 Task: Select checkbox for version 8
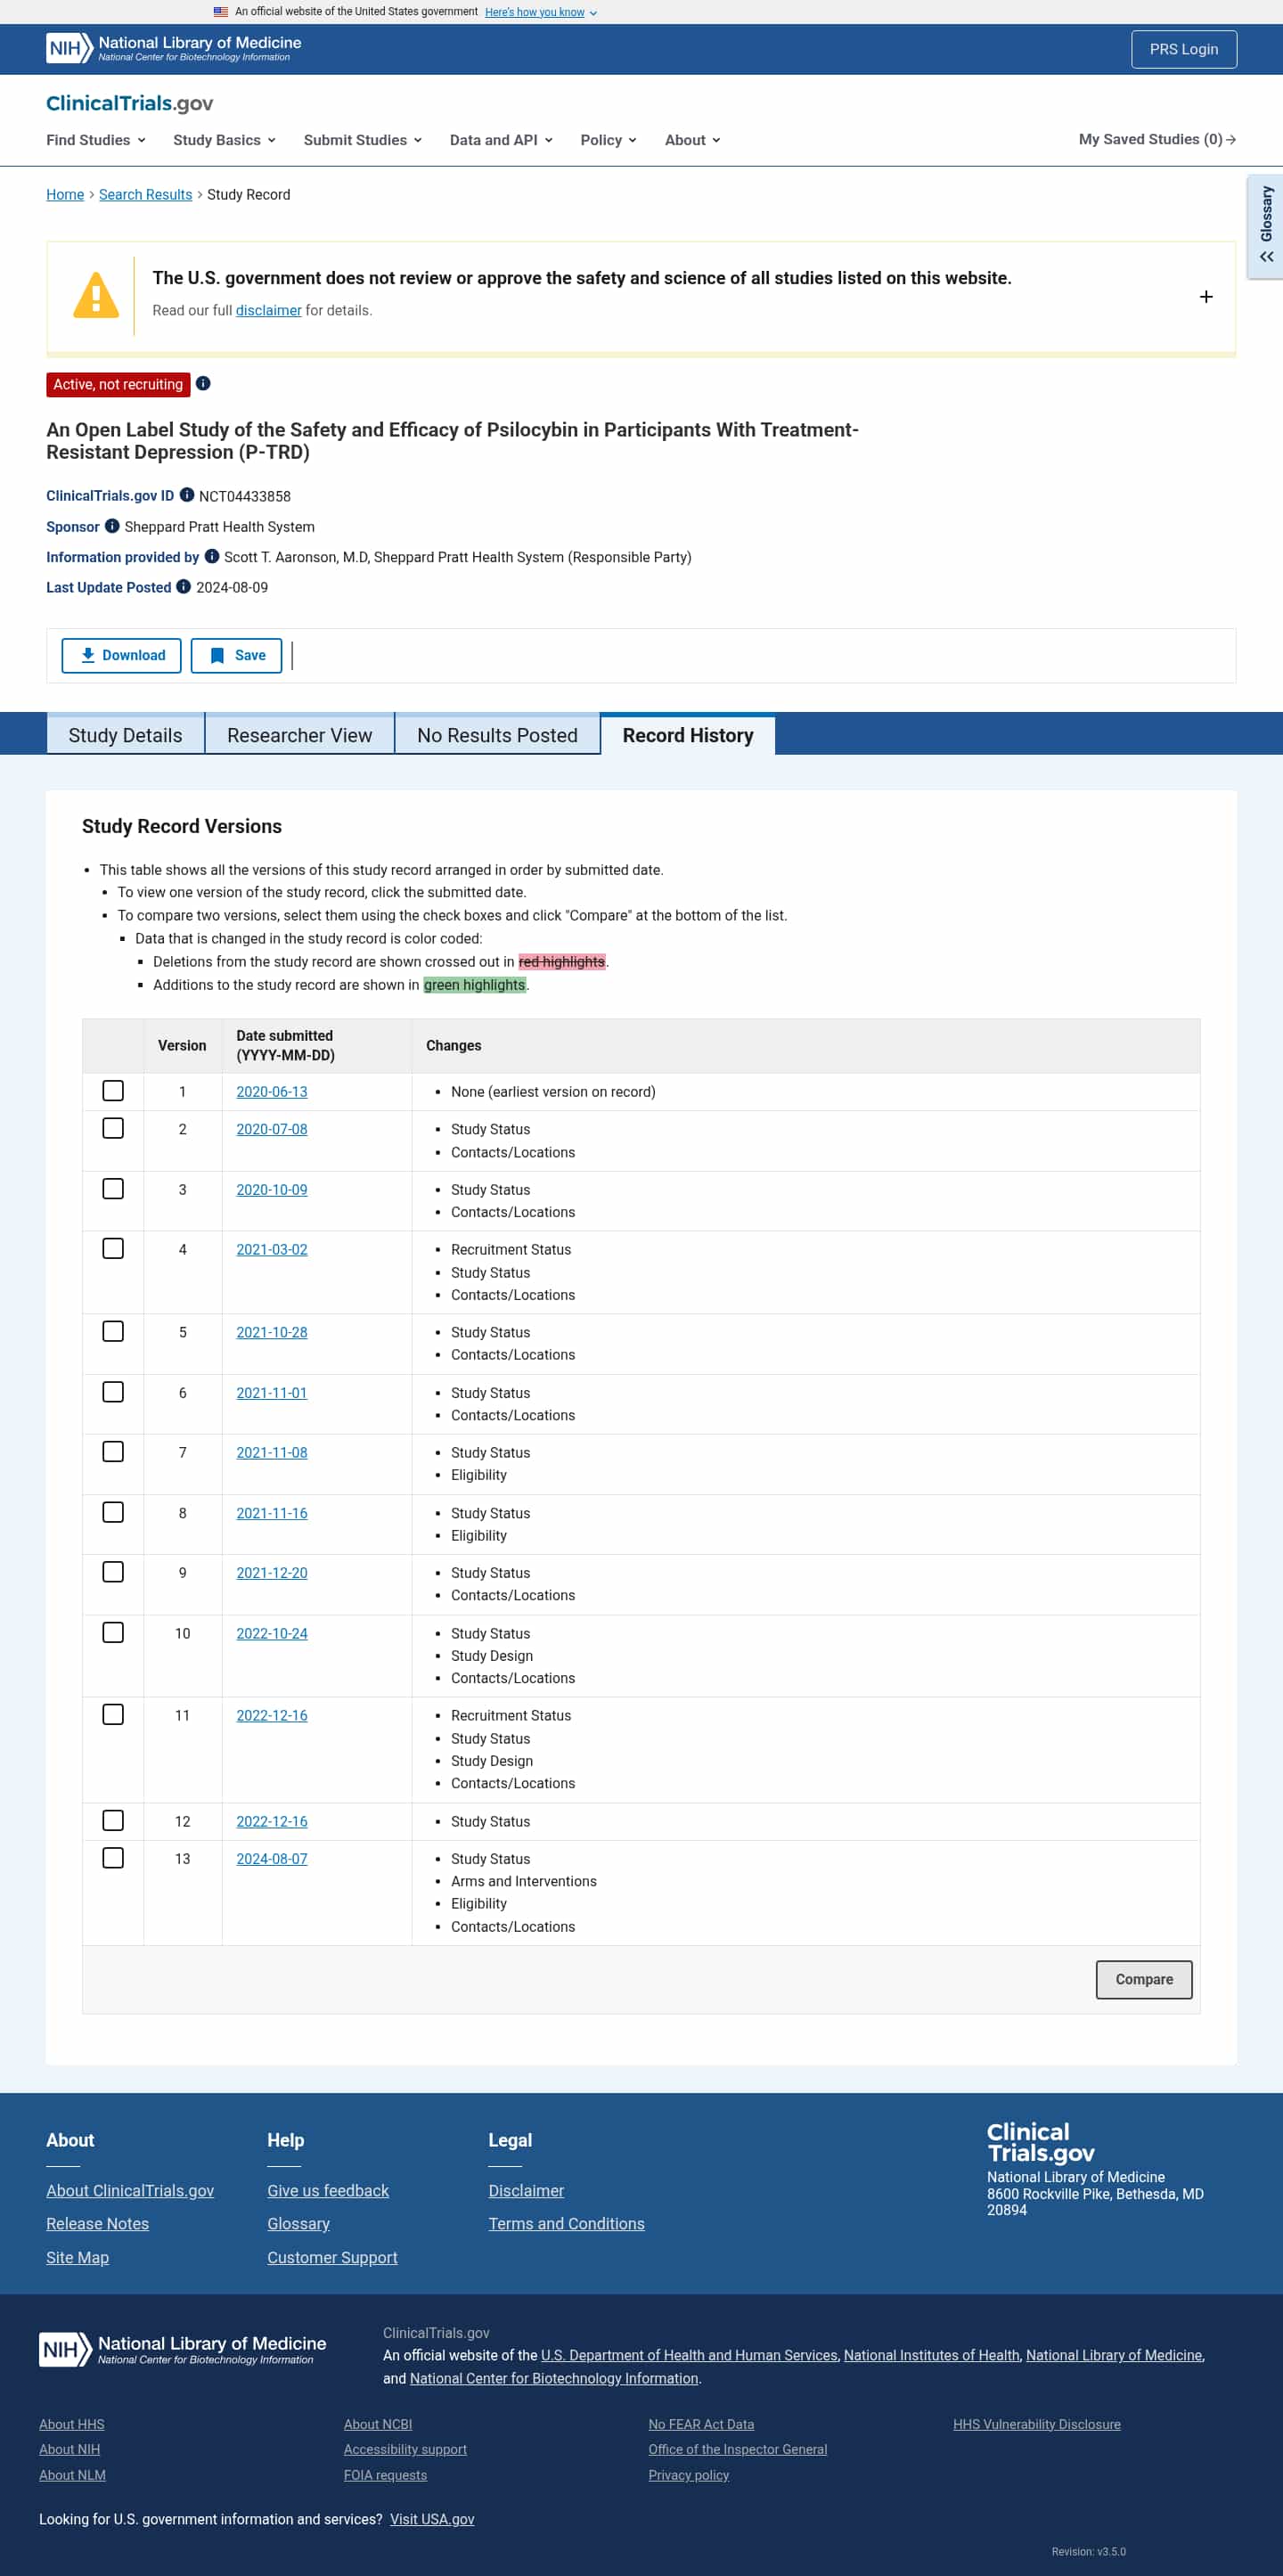tap(113, 1513)
